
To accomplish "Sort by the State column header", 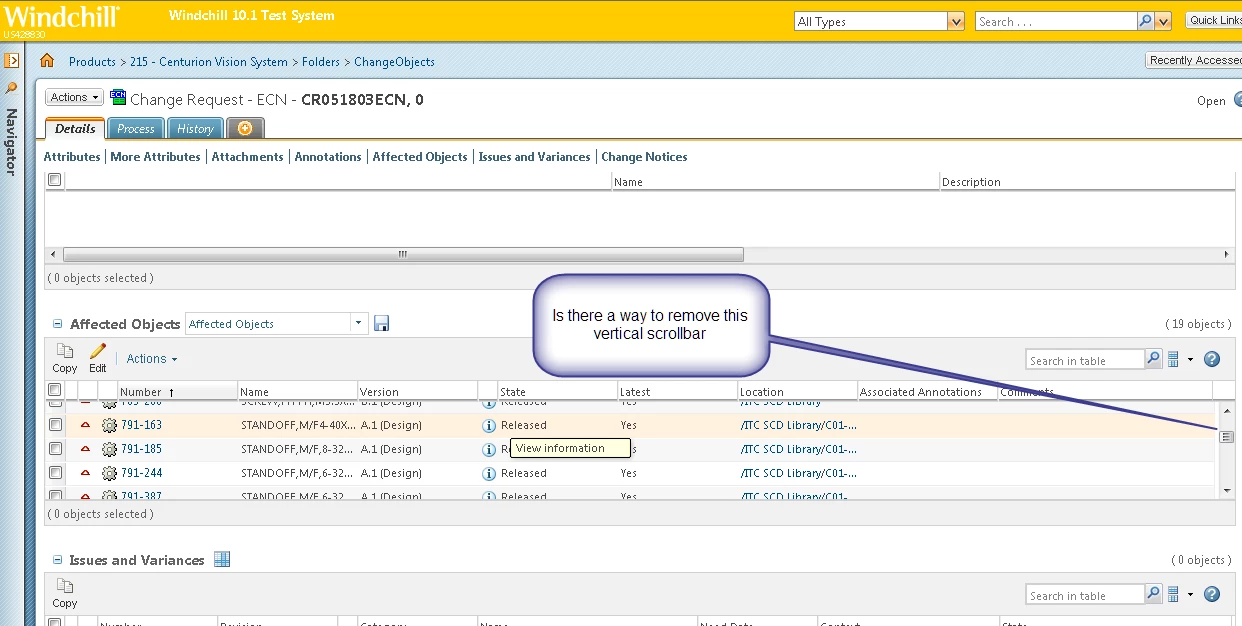I will [557, 391].
